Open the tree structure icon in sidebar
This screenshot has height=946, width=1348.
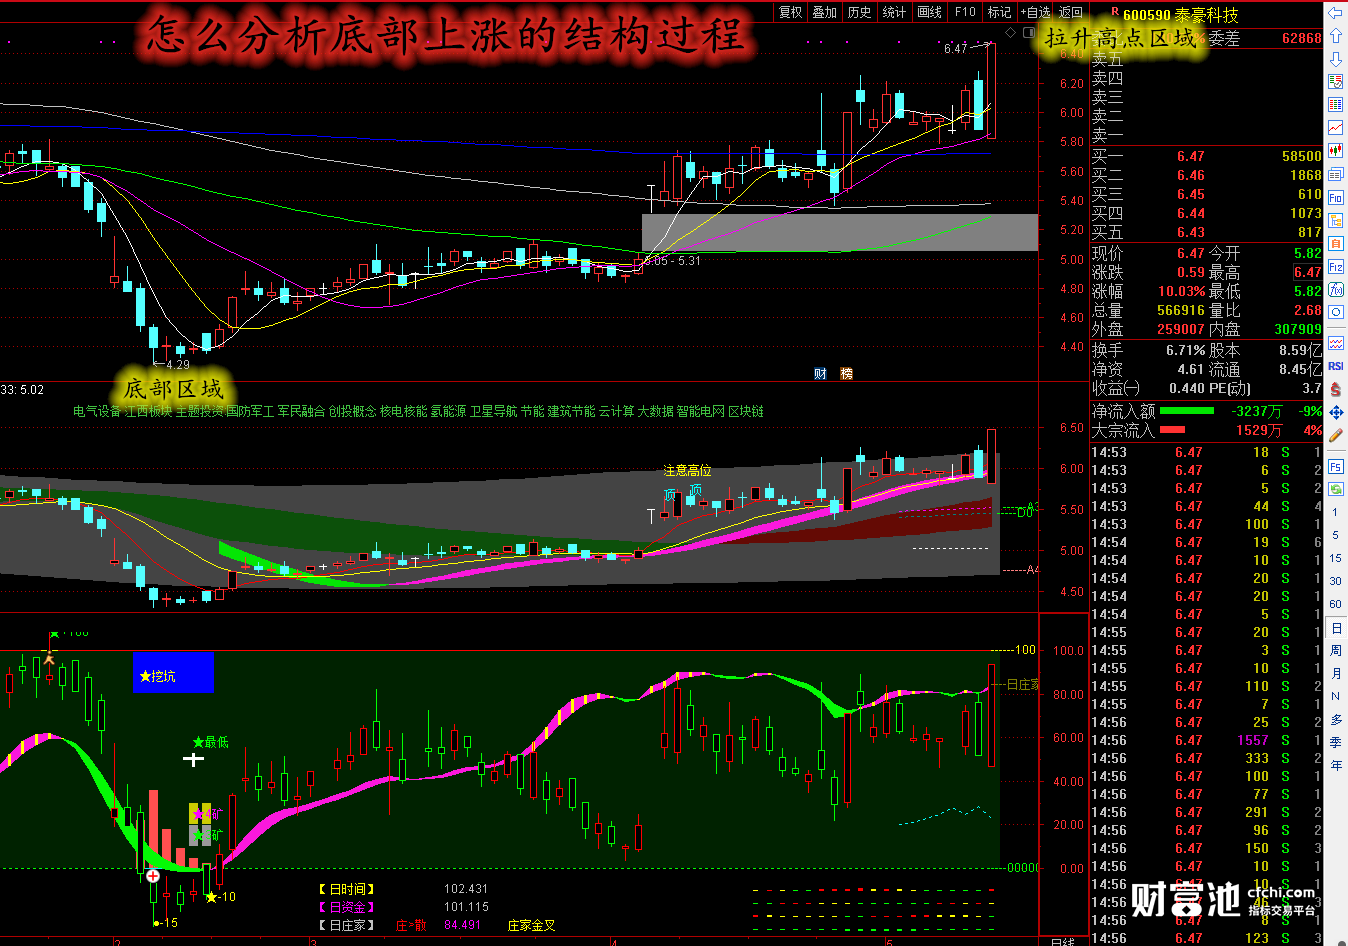tap(1335, 220)
